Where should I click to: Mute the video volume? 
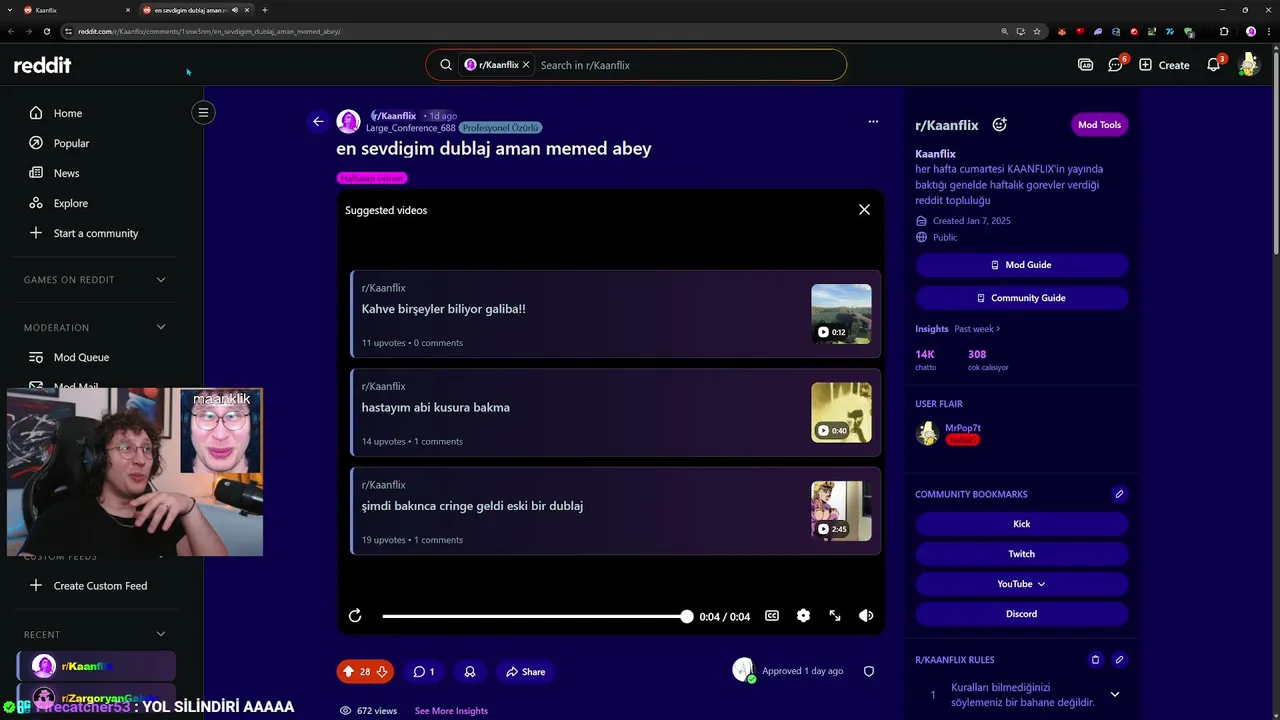[x=866, y=616]
